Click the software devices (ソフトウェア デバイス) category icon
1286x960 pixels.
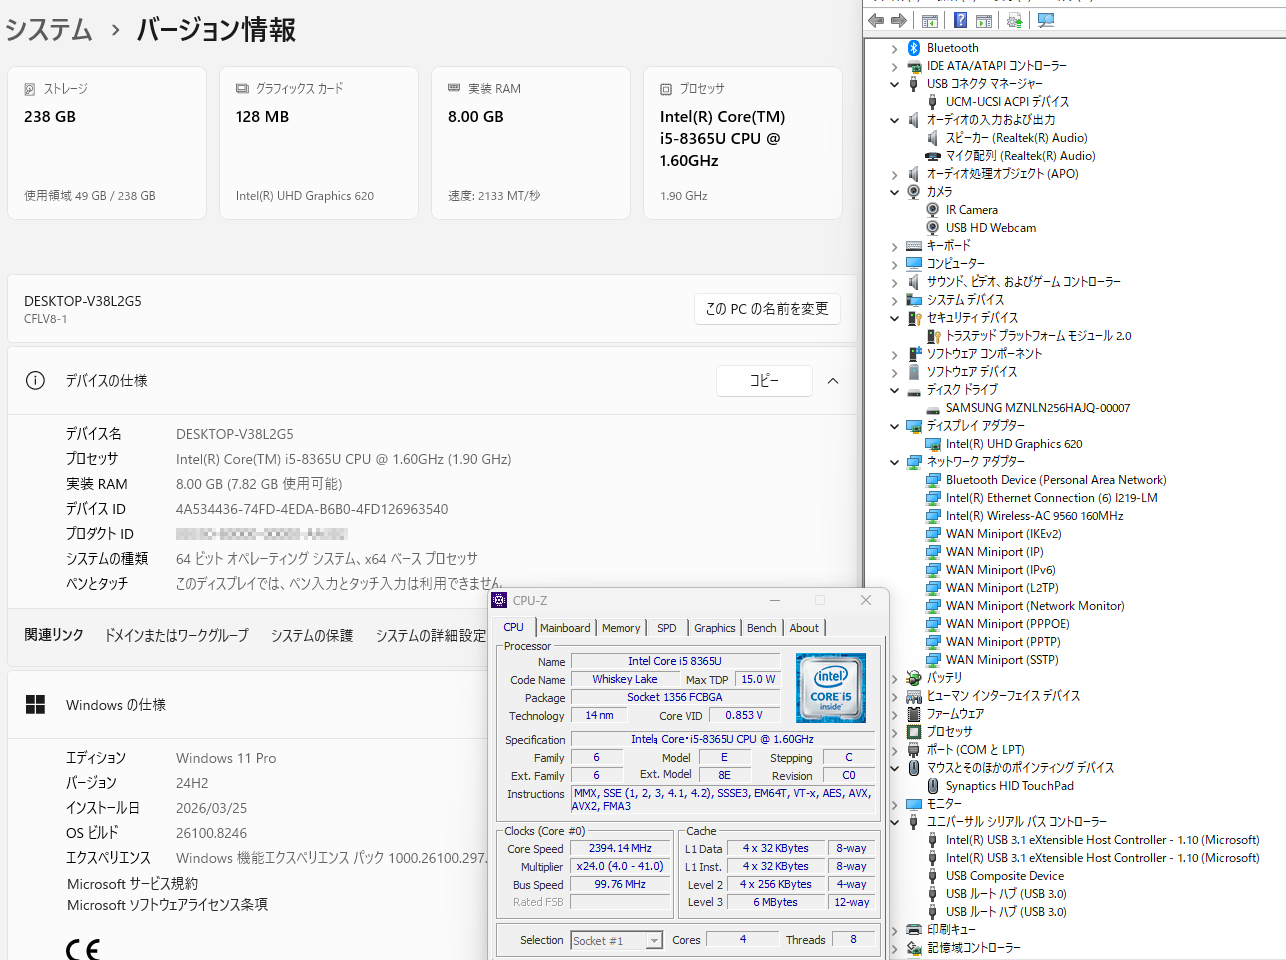click(914, 372)
